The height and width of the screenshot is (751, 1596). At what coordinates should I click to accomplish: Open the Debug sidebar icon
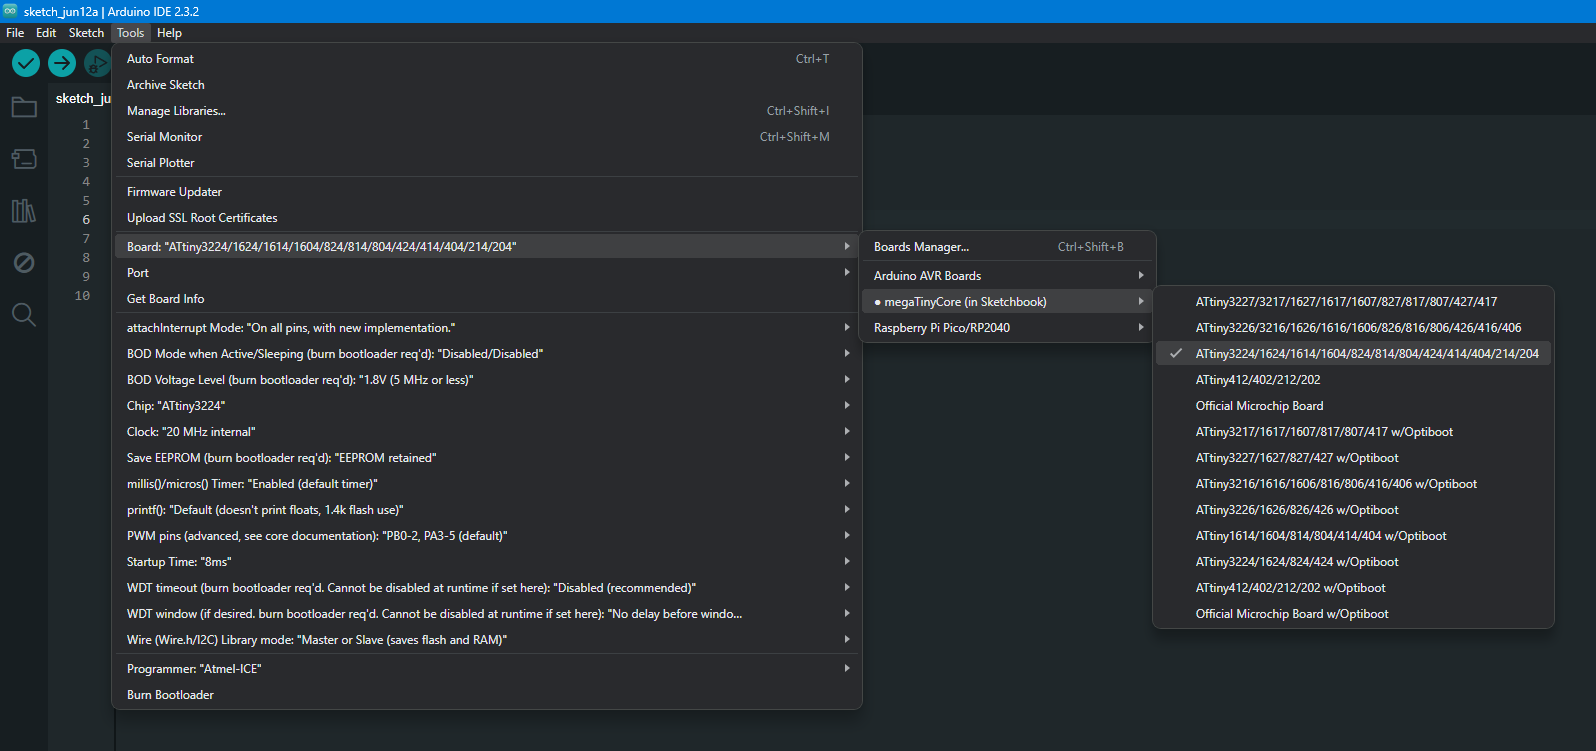tap(24, 263)
